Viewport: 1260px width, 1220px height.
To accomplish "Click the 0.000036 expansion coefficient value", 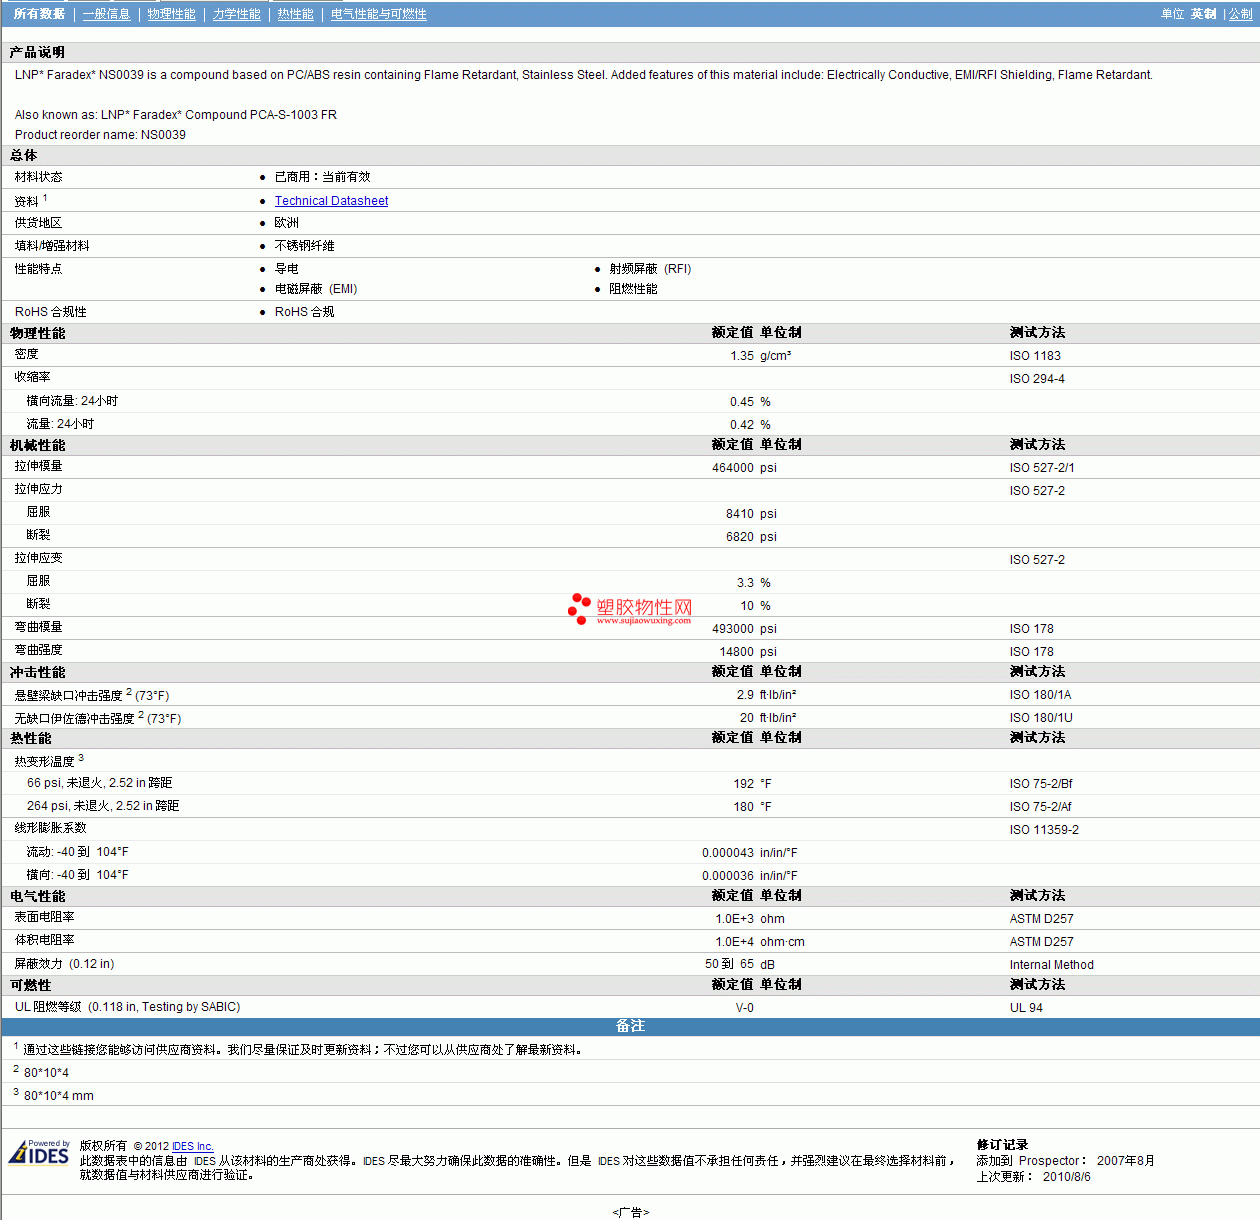I will point(728,876).
